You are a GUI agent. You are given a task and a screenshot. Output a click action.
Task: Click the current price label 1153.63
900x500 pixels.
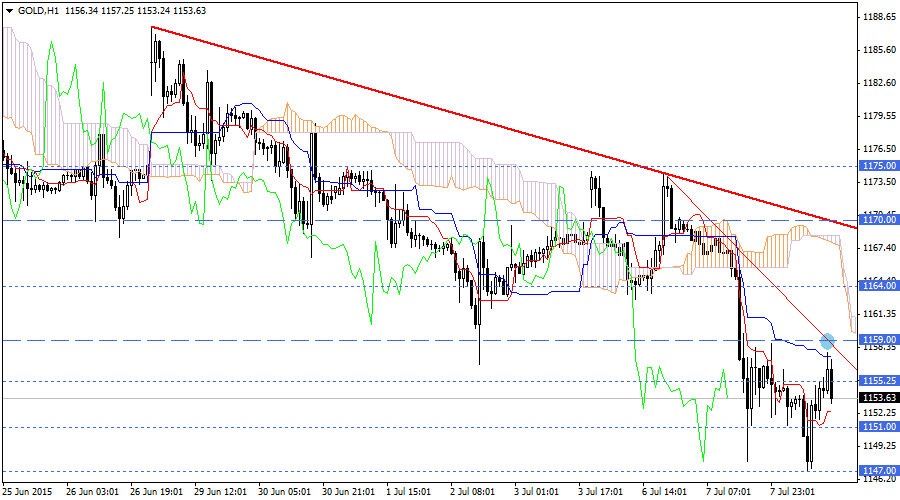pos(879,398)
